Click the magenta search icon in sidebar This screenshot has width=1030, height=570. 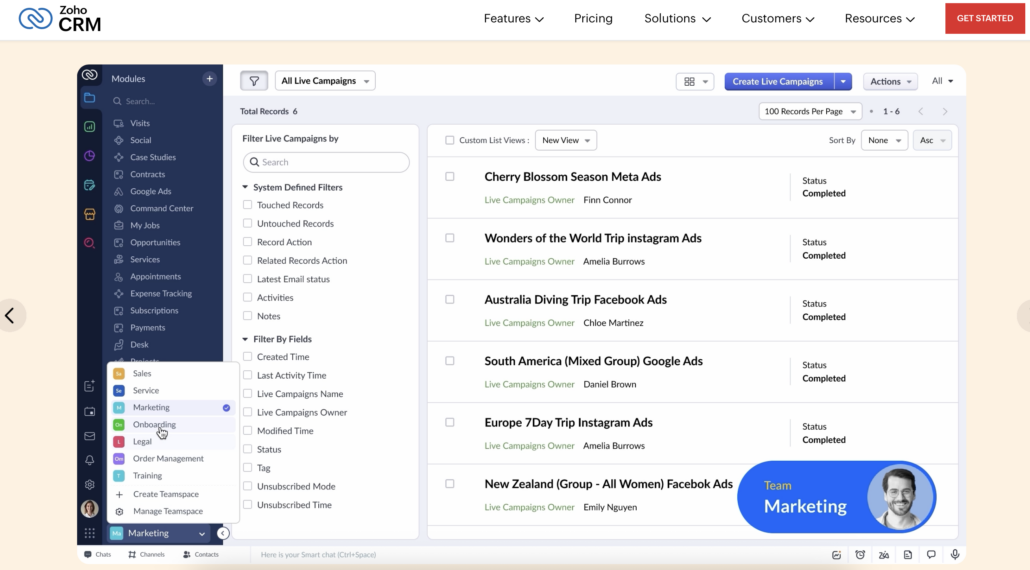coord(89,243)
